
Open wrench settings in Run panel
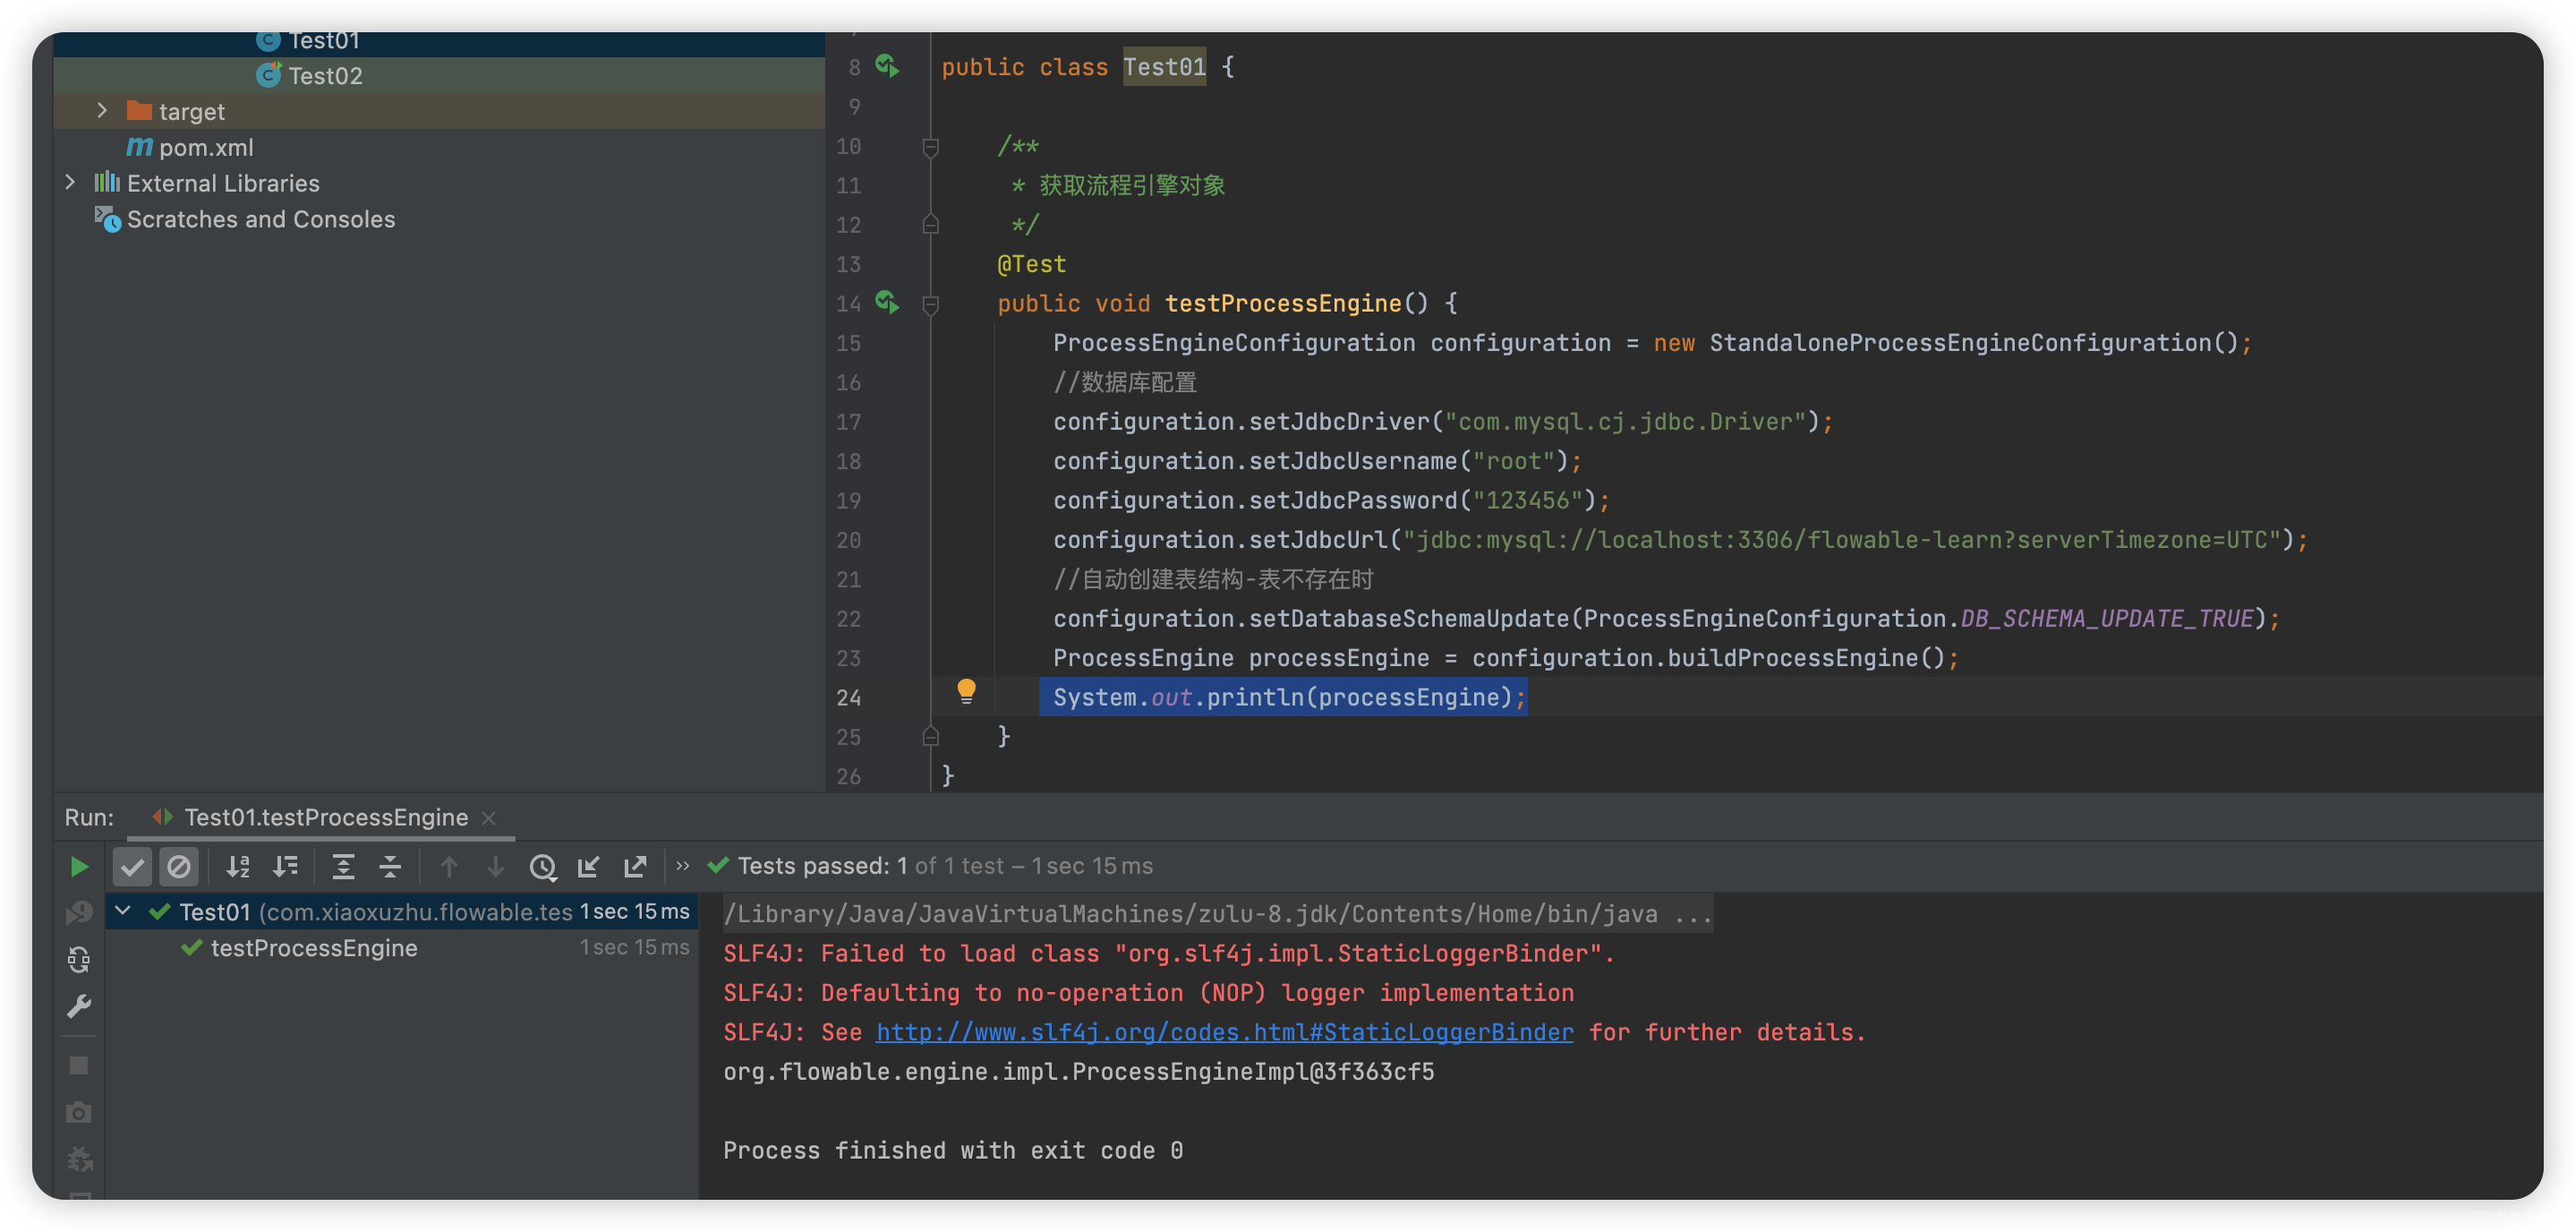(79, 1005)
